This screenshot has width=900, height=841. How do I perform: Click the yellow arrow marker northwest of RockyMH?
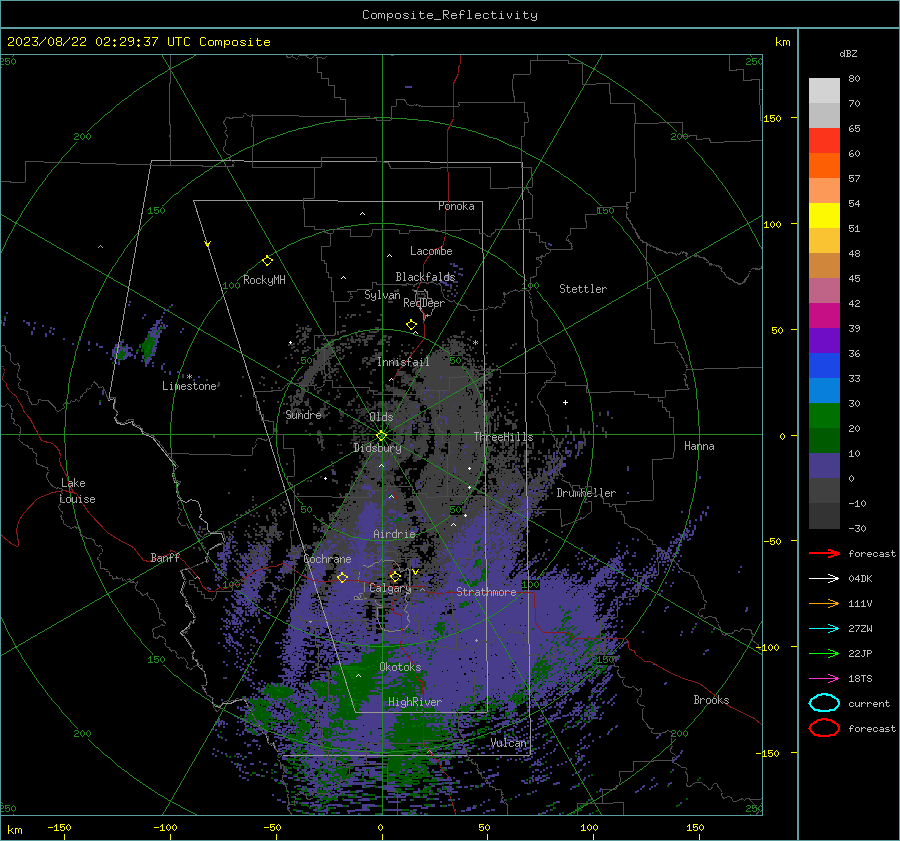[x=208, y=244]
